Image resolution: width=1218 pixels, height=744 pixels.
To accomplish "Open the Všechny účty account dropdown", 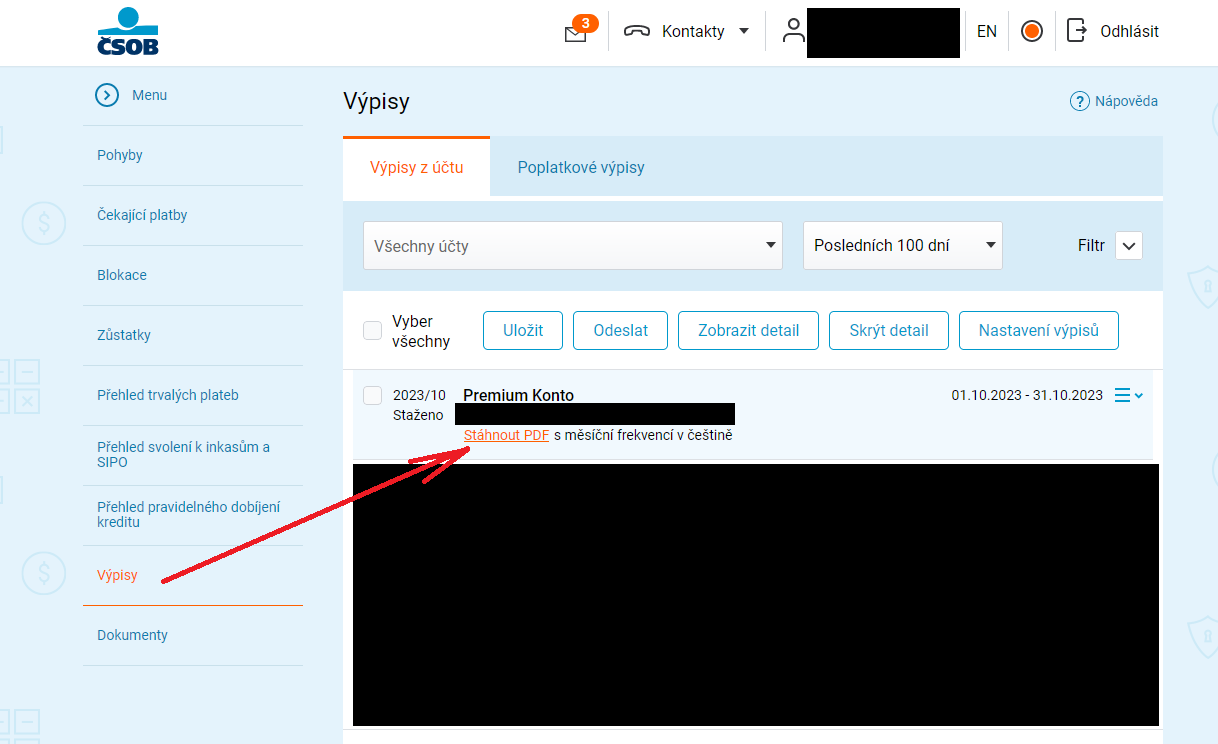I will (x=573, y=246).
